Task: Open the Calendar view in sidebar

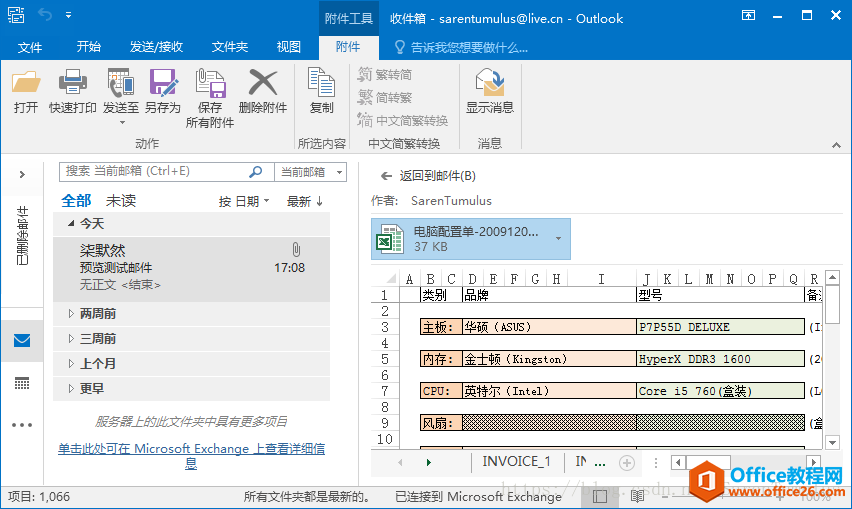Action: [x=22, y=383]
